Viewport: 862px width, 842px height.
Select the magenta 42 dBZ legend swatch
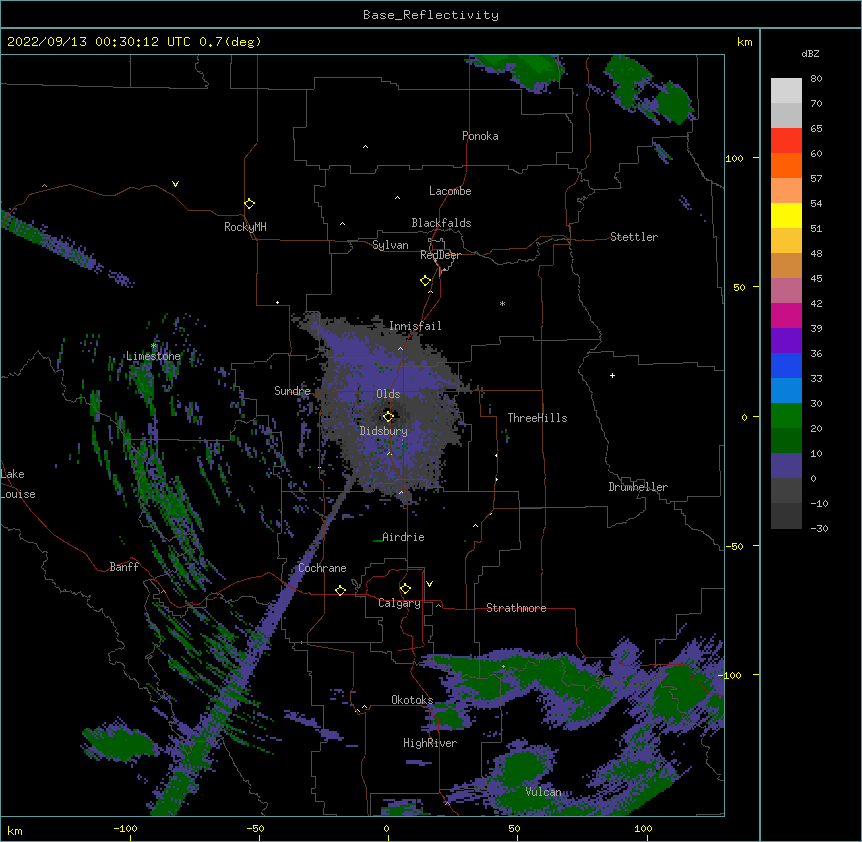(x=786, y=315)
